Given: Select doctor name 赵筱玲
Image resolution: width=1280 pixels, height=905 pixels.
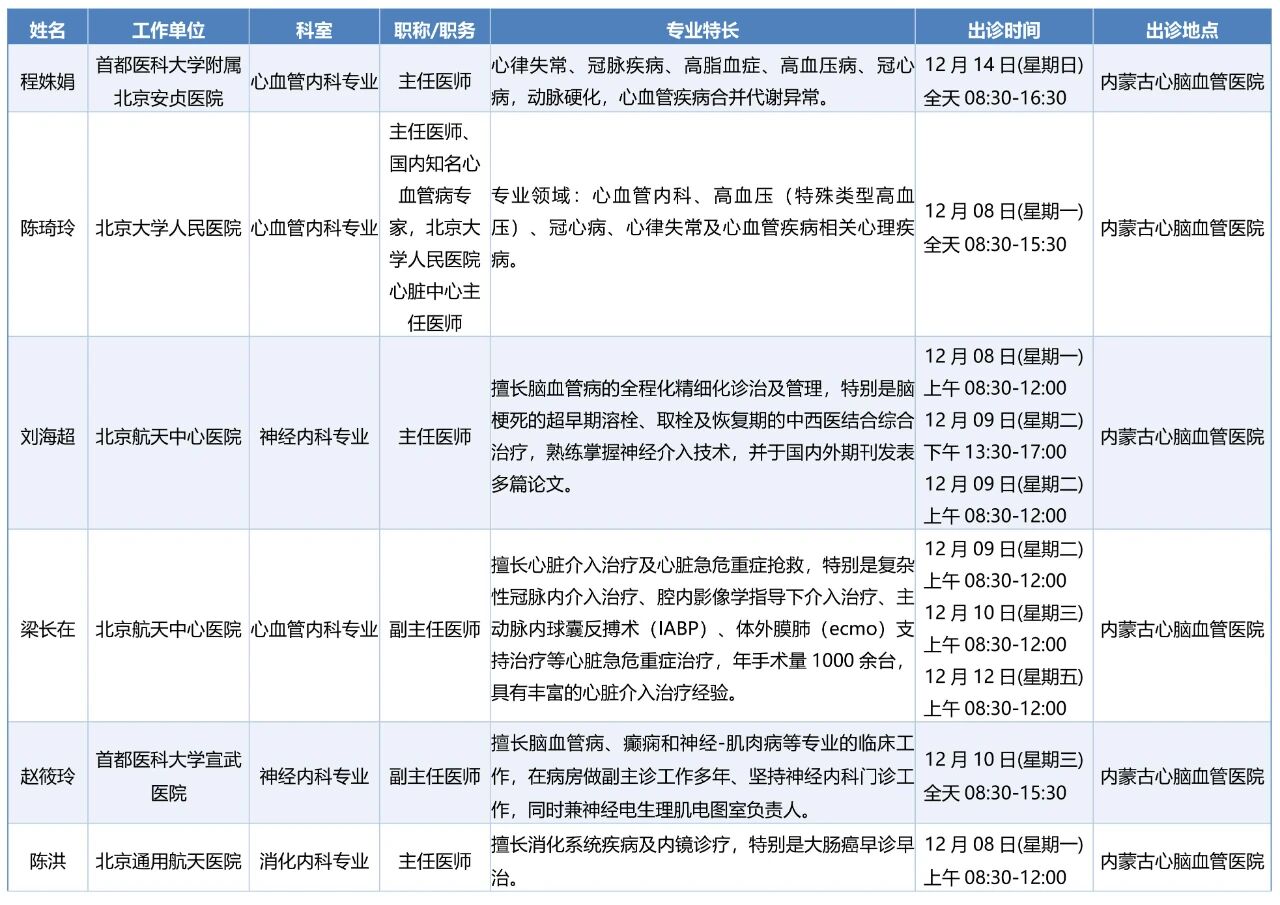Looking at the screenshot, I should [47, 776].
